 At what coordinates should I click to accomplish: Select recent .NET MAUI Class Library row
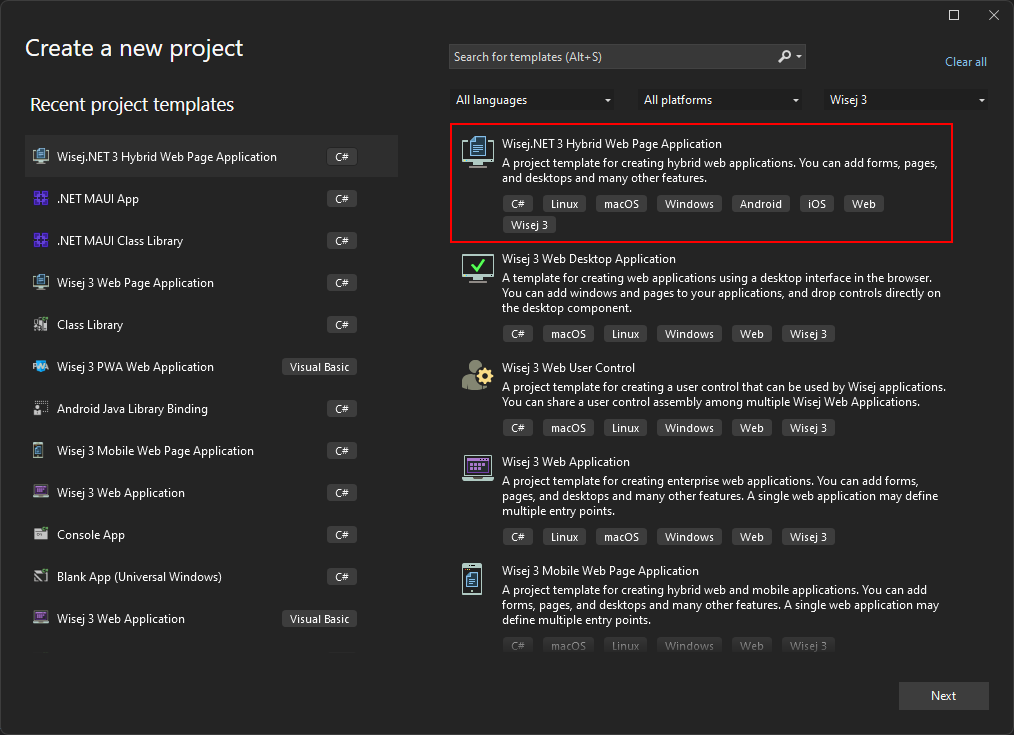pos(211,240)
